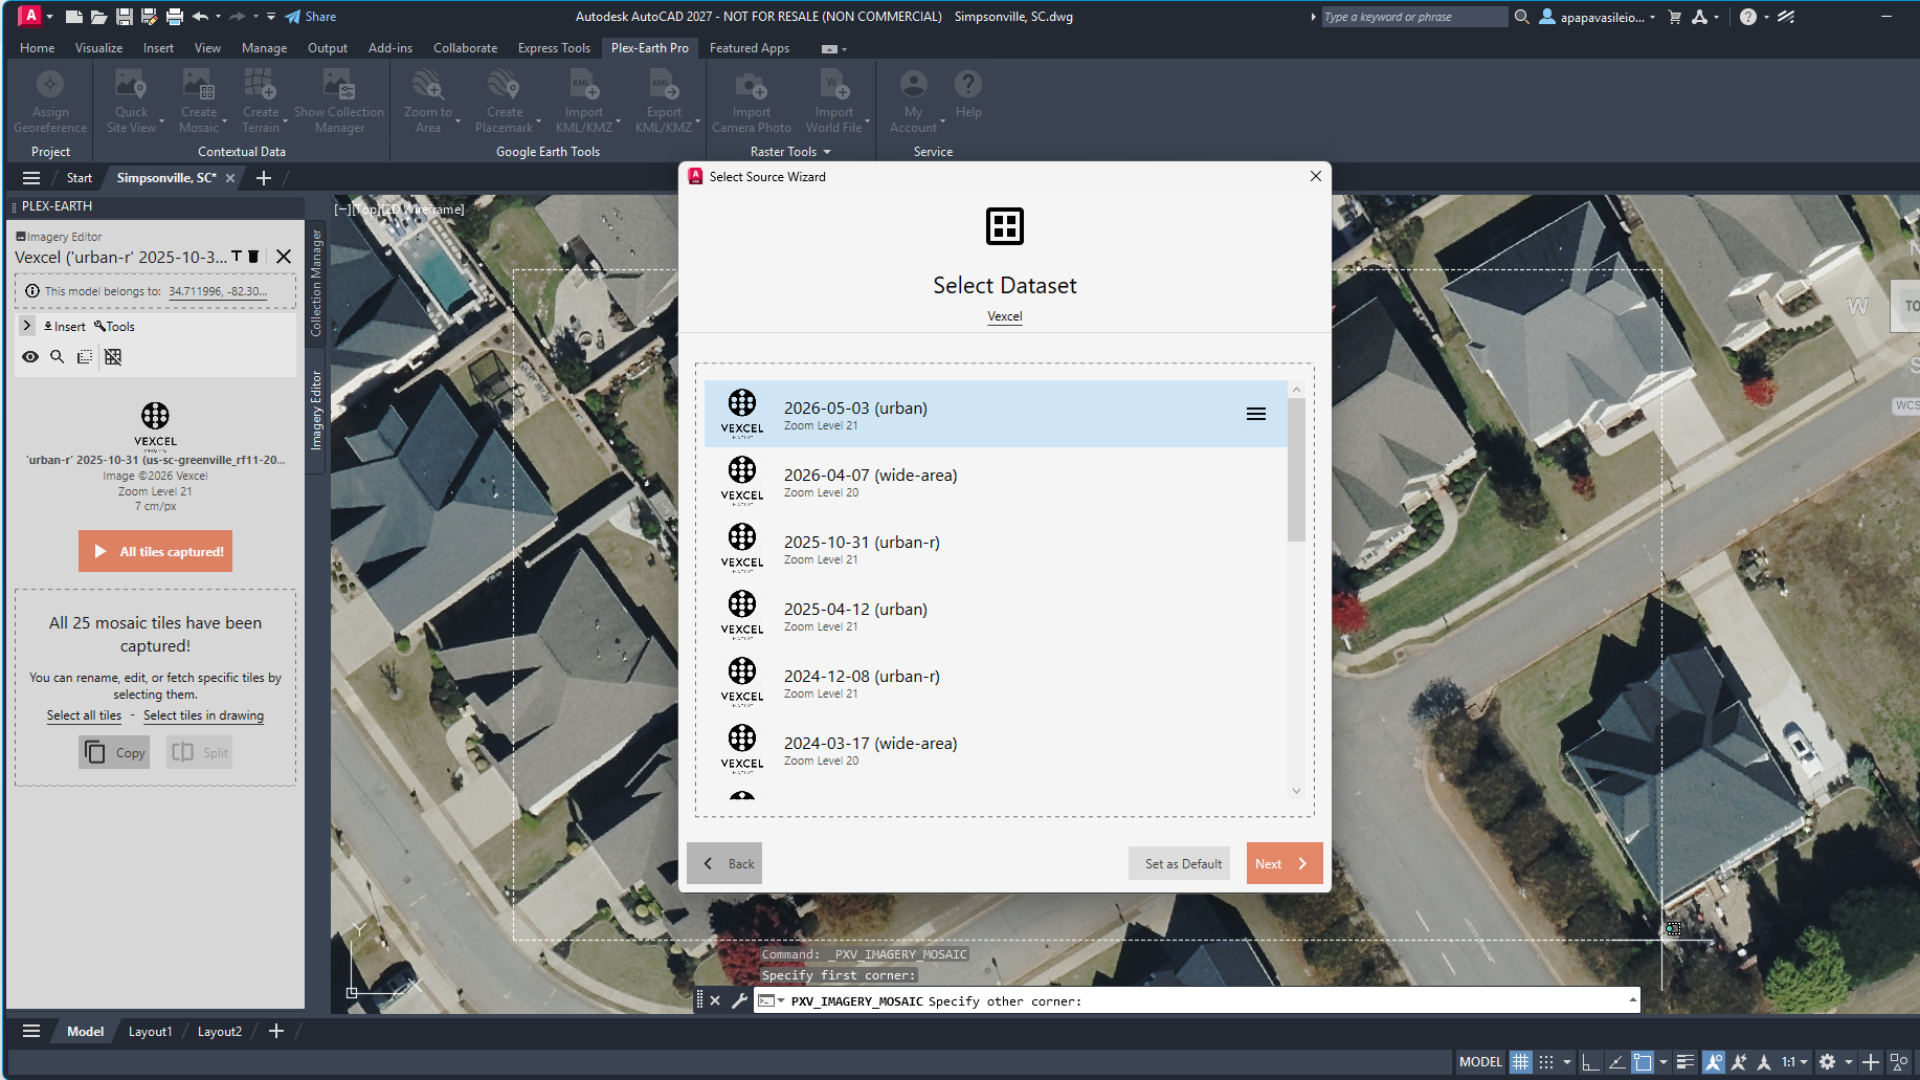Click Import World File icon
Screen dimensions: 1920x1080
833,85
